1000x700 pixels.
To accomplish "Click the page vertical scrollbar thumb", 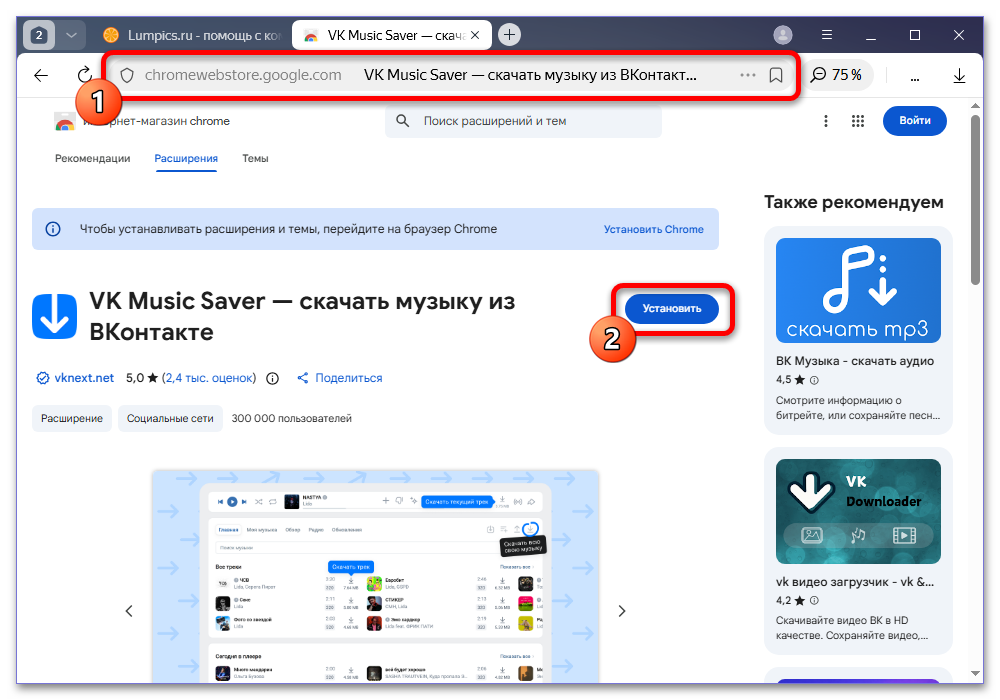I will 975,200.
